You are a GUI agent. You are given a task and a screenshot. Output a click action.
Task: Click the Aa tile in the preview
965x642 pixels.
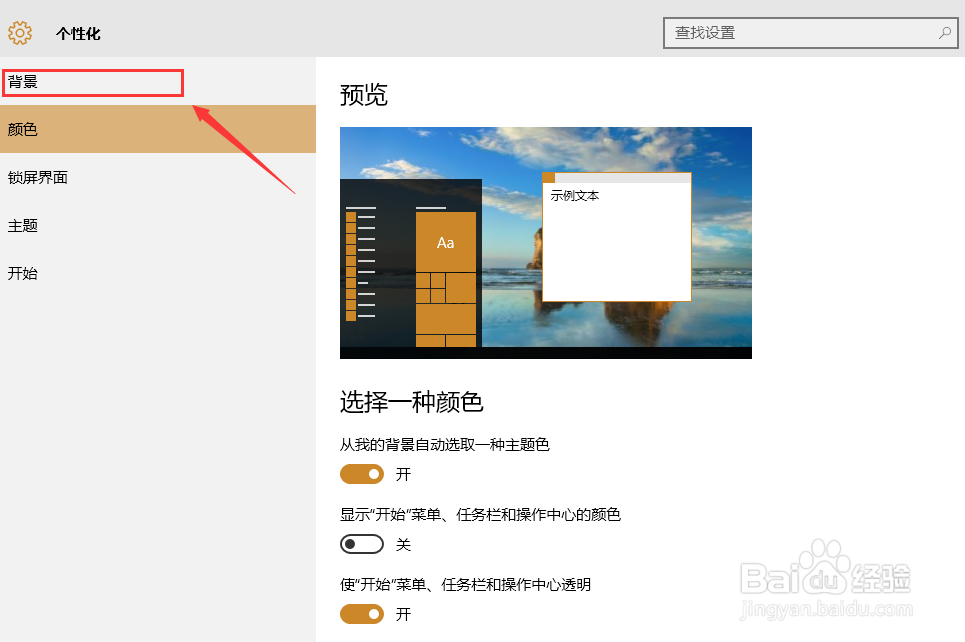point(446,241)
